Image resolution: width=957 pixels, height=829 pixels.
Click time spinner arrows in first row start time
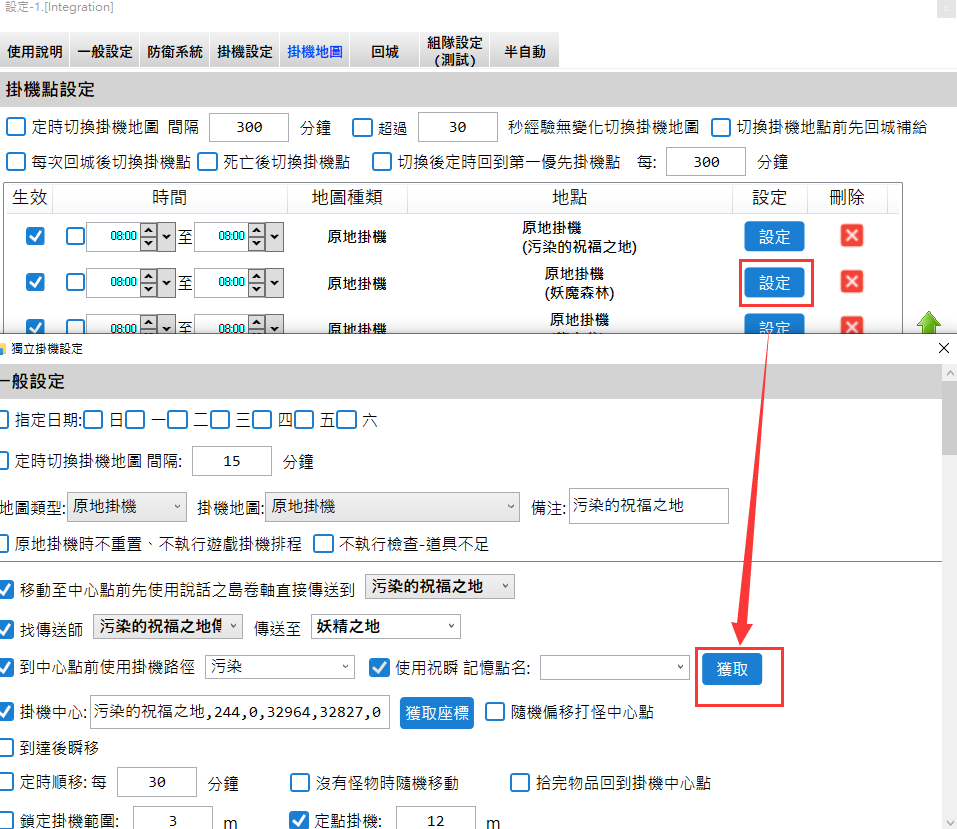click(x=147, y=237)
